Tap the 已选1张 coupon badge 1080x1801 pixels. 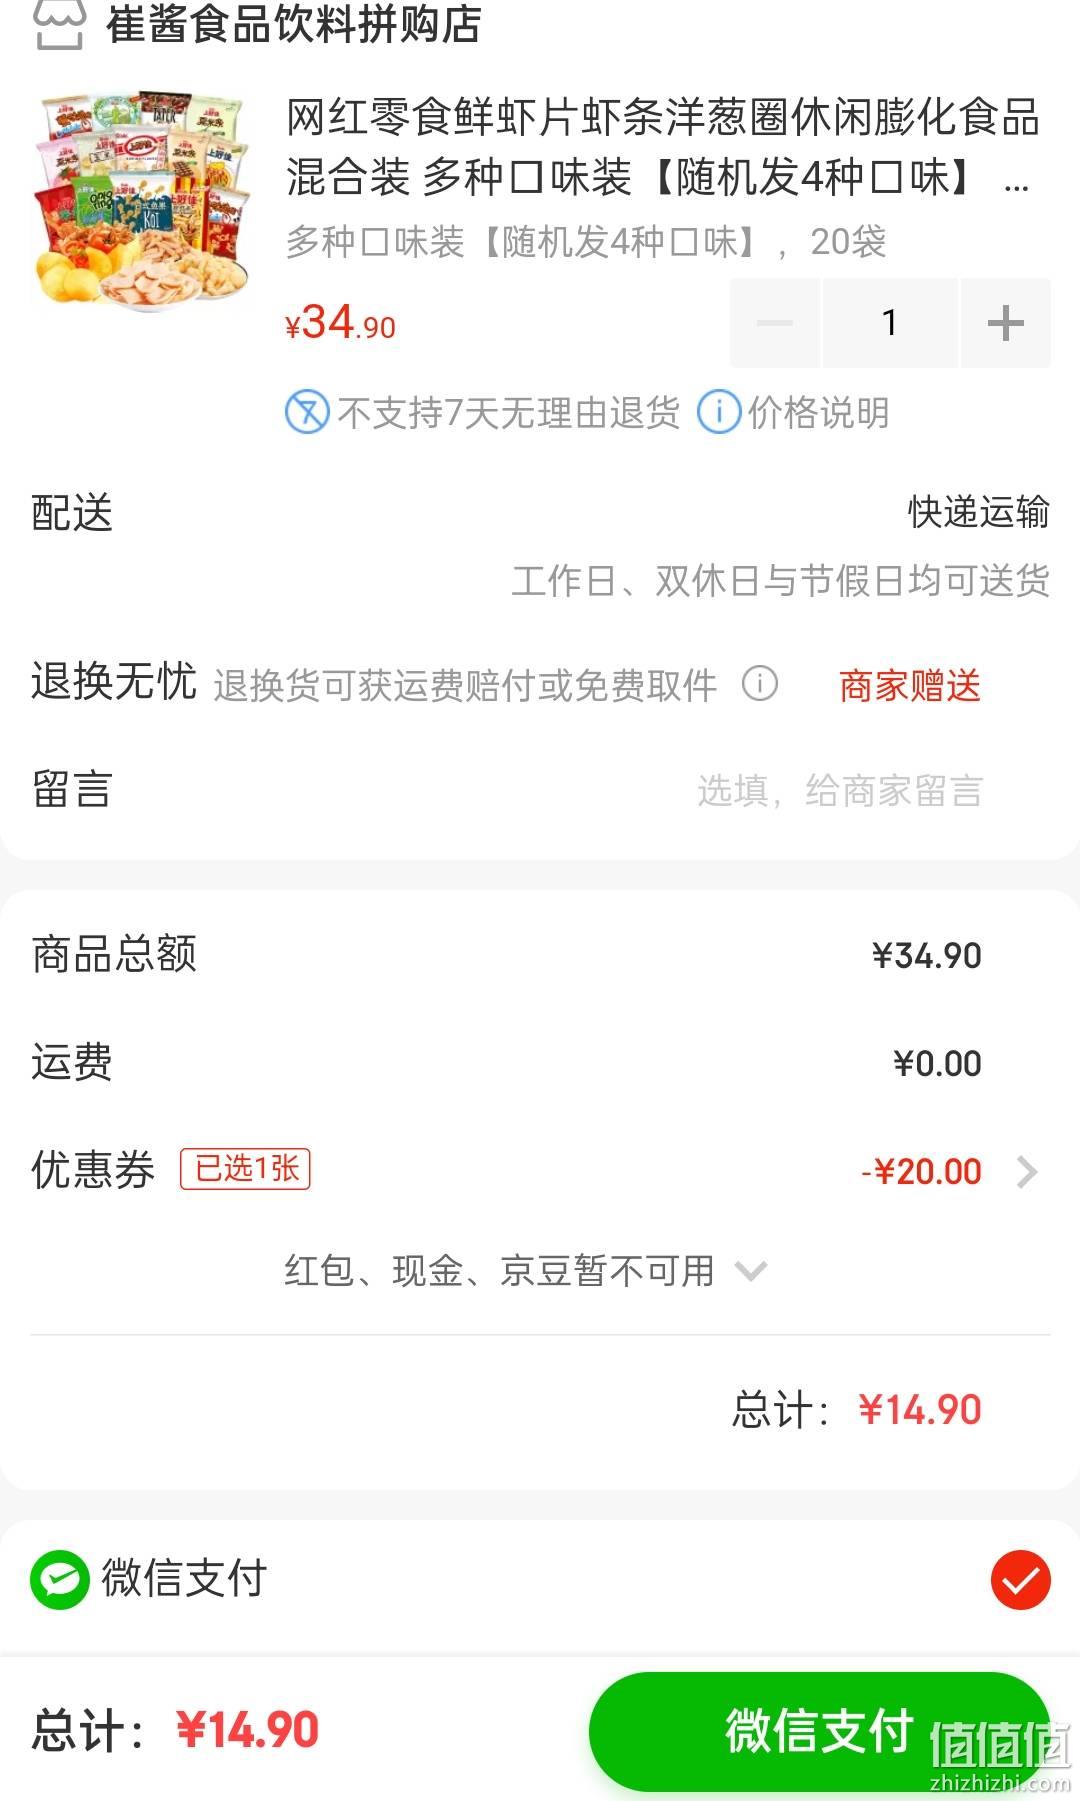[245, 1169]
